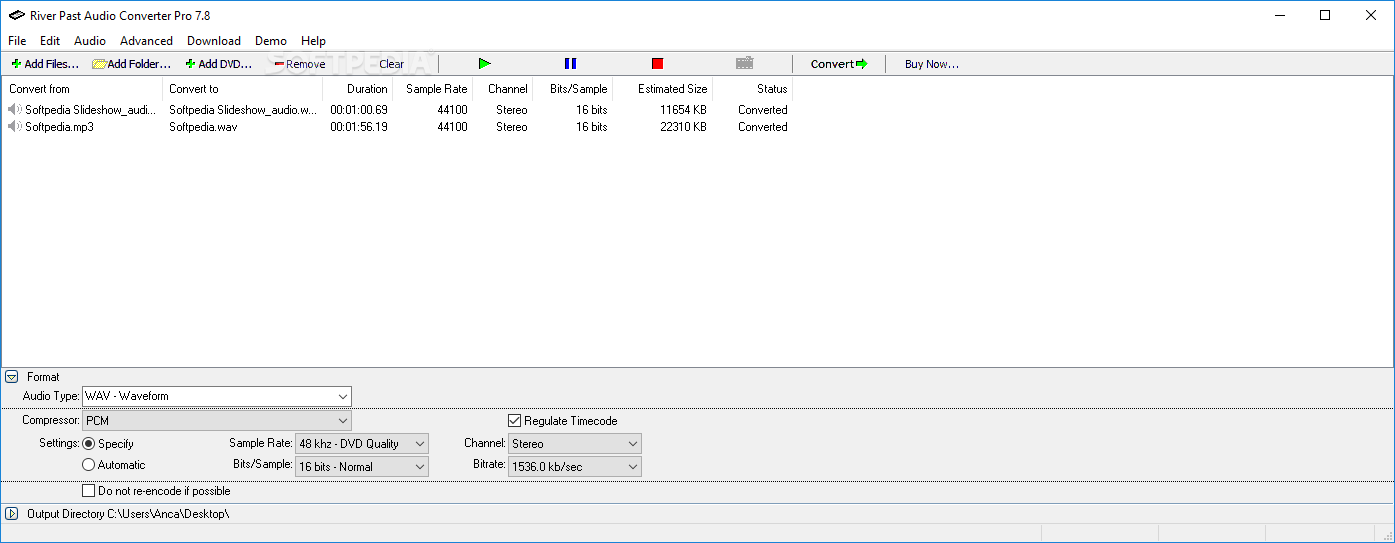
Task: Open the Advanced menu
Action: (146, 41)
